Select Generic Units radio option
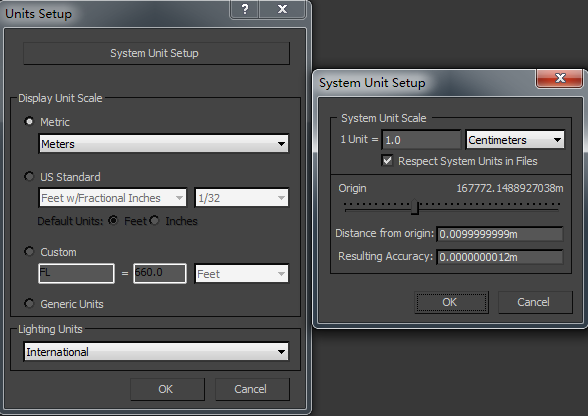The height and width of the screenshot is (416, 588). point(29,303)
